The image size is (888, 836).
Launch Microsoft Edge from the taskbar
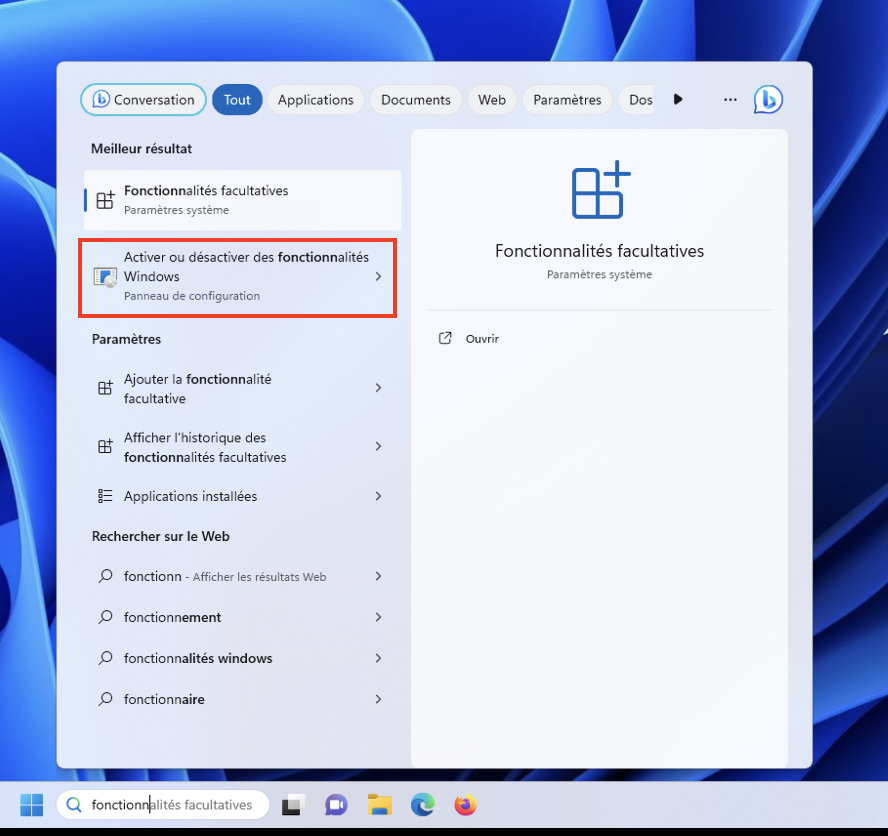pos(422,805)
